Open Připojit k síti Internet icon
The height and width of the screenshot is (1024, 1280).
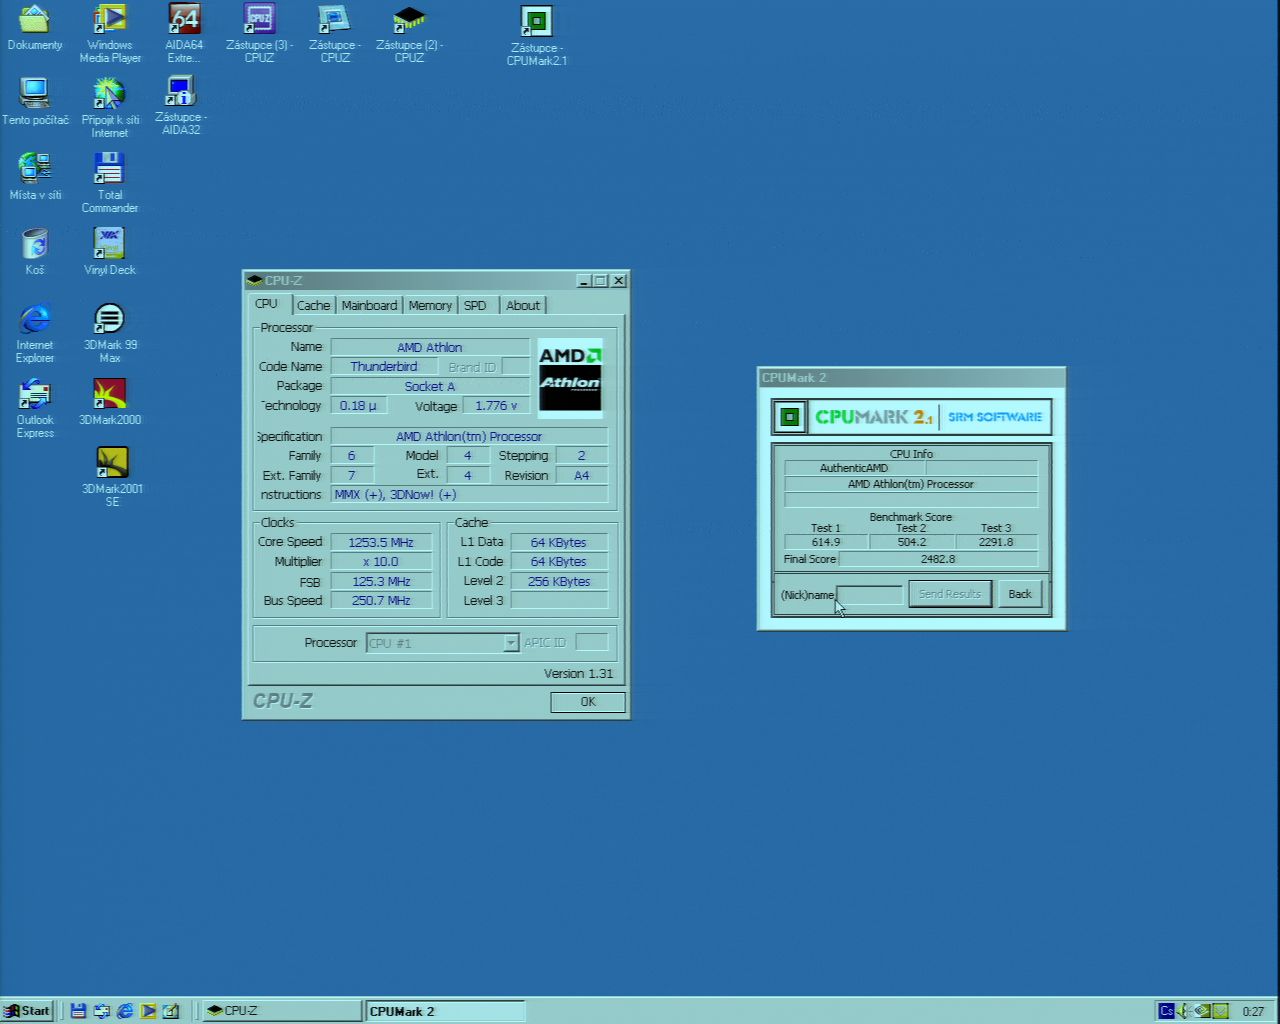pyautogui.click(x=110, y=108)
